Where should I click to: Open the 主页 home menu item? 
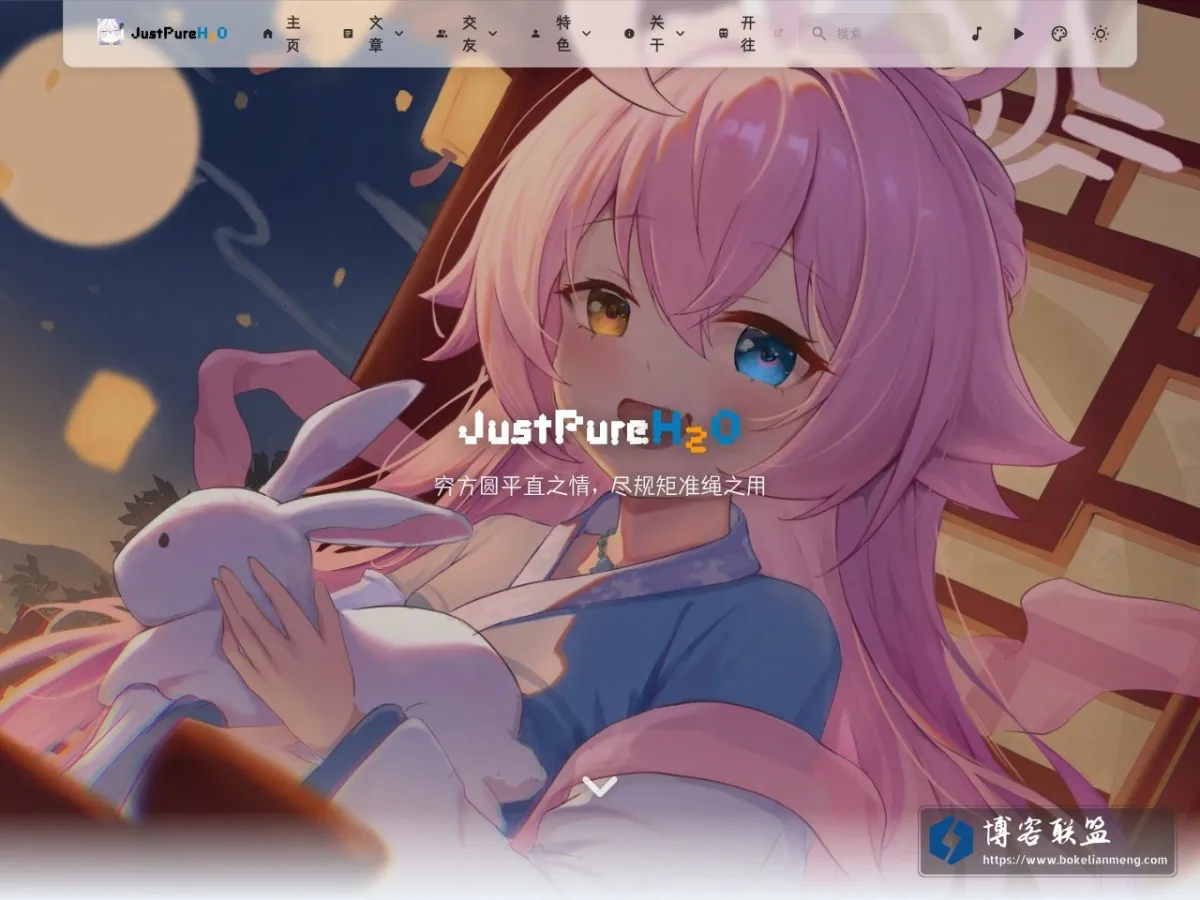click(282, 33)
